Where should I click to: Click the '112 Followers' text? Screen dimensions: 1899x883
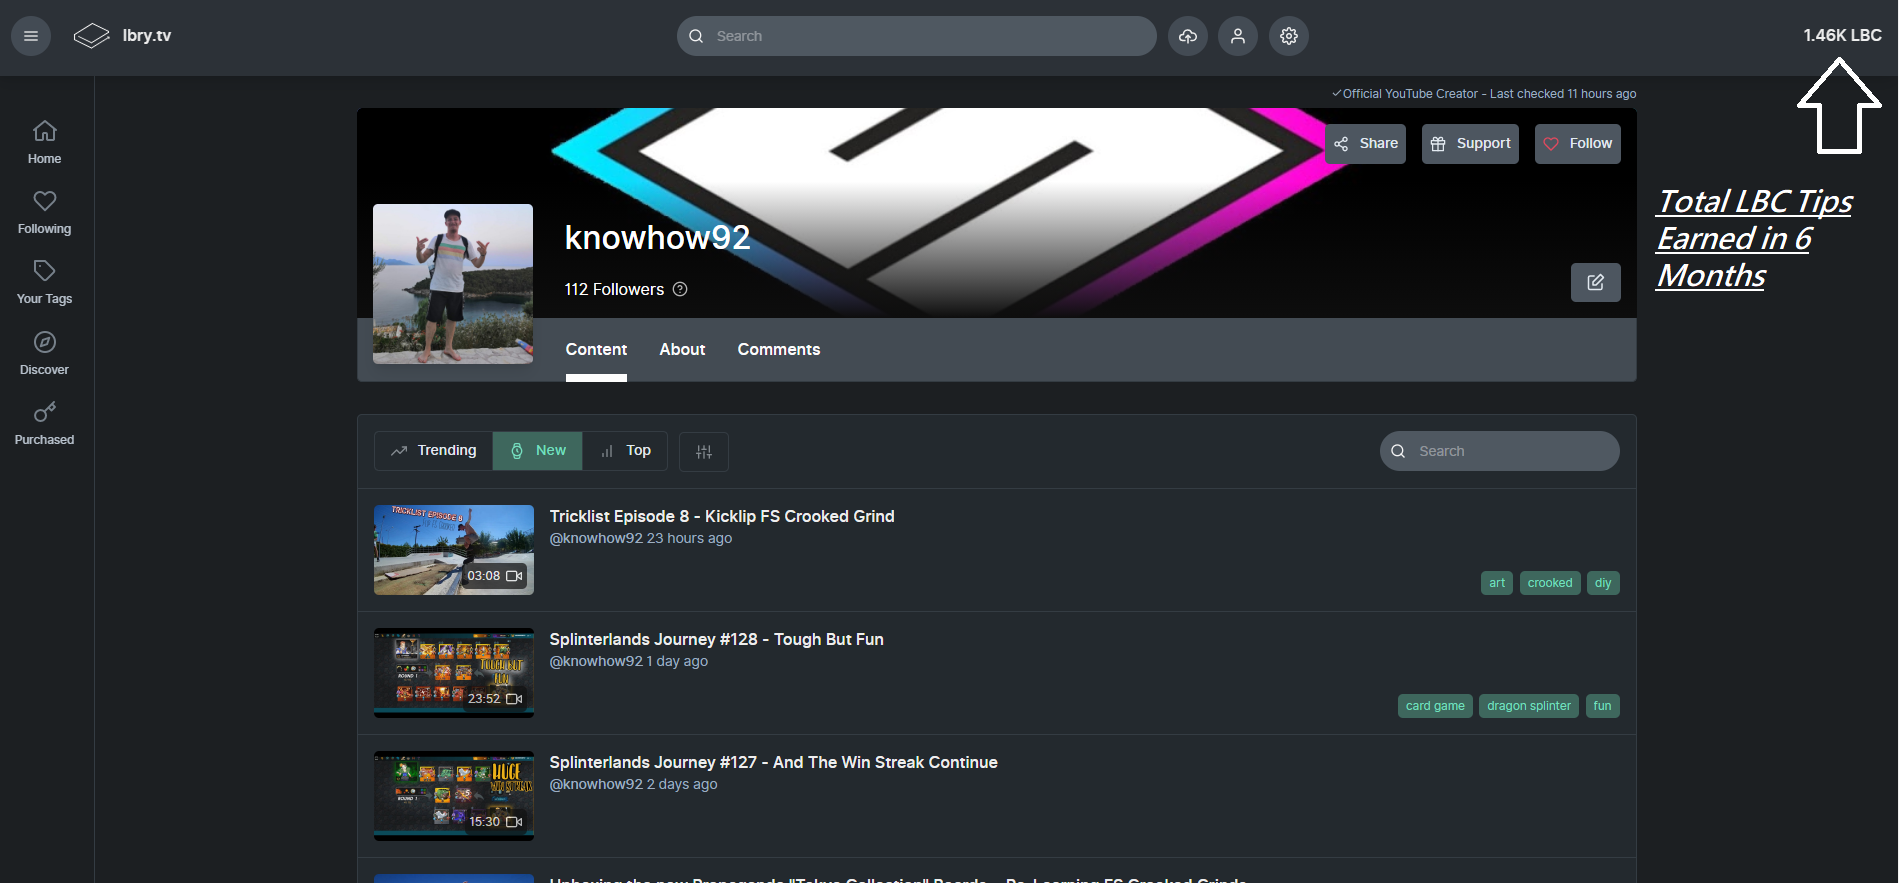[x=614, y=289]
